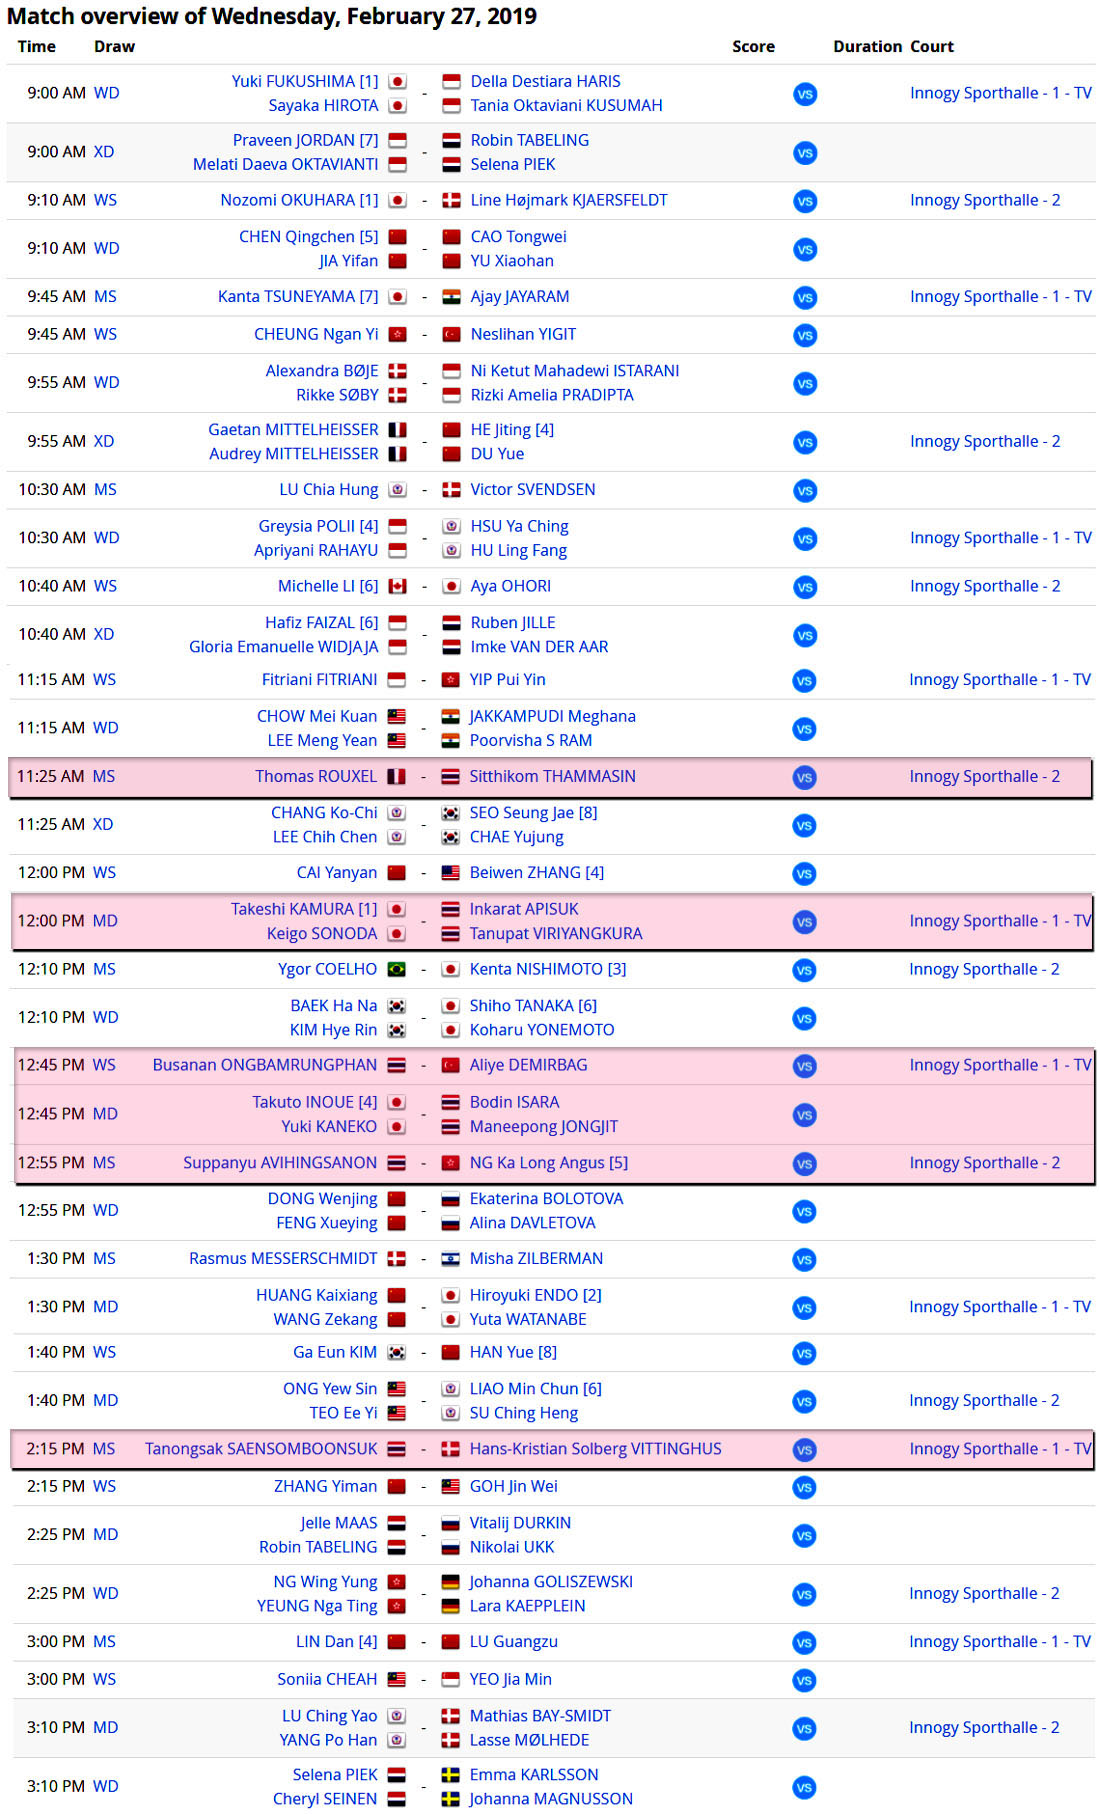Click the Match overview date heading
This screenshot has height=1814, width=1100.
point(272,16)
